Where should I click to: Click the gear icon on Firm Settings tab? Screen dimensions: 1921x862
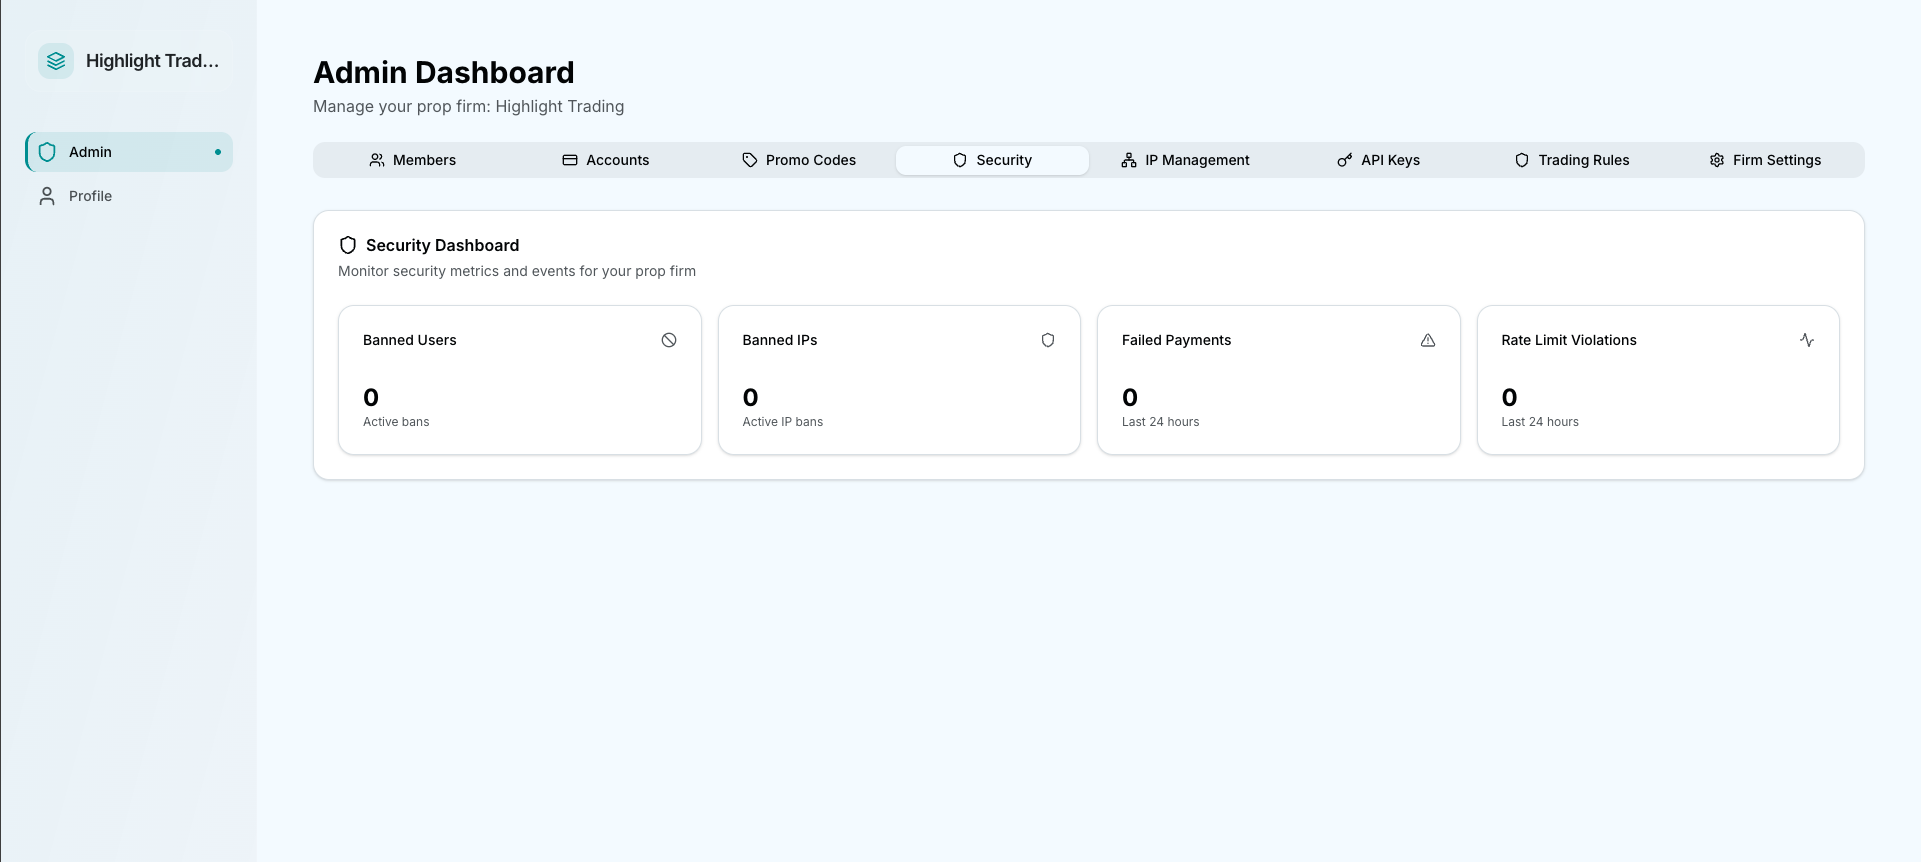pos(1717,160)
